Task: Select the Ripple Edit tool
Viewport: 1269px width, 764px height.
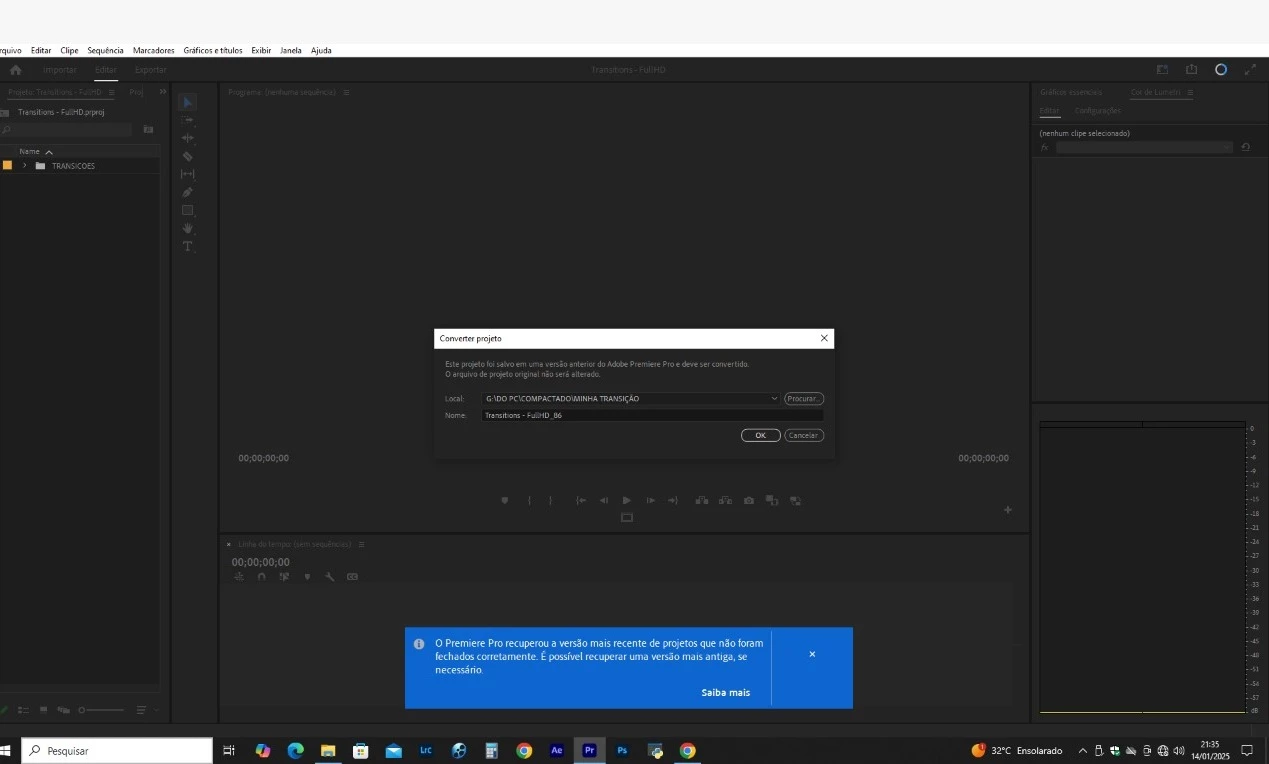Action: tap(187, 138)
